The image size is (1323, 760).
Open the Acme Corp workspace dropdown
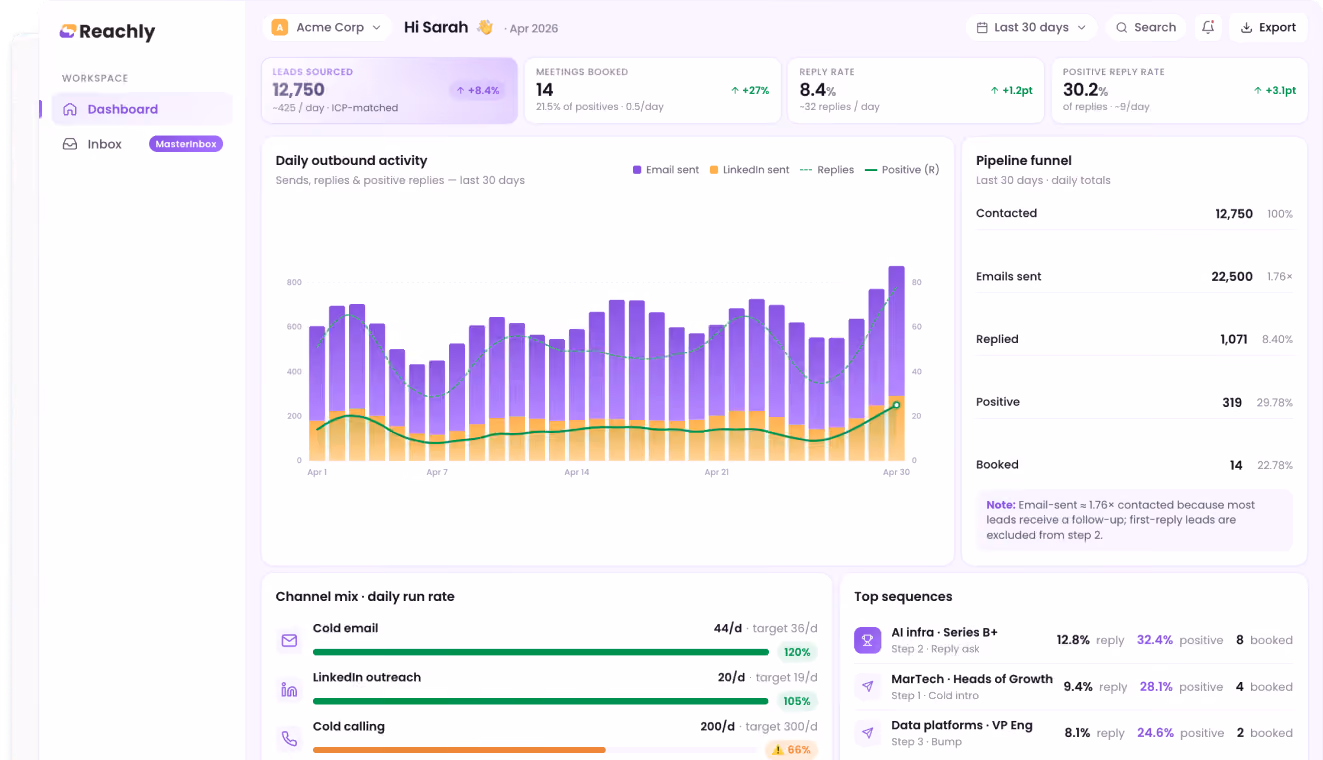(x=327, y=28)
